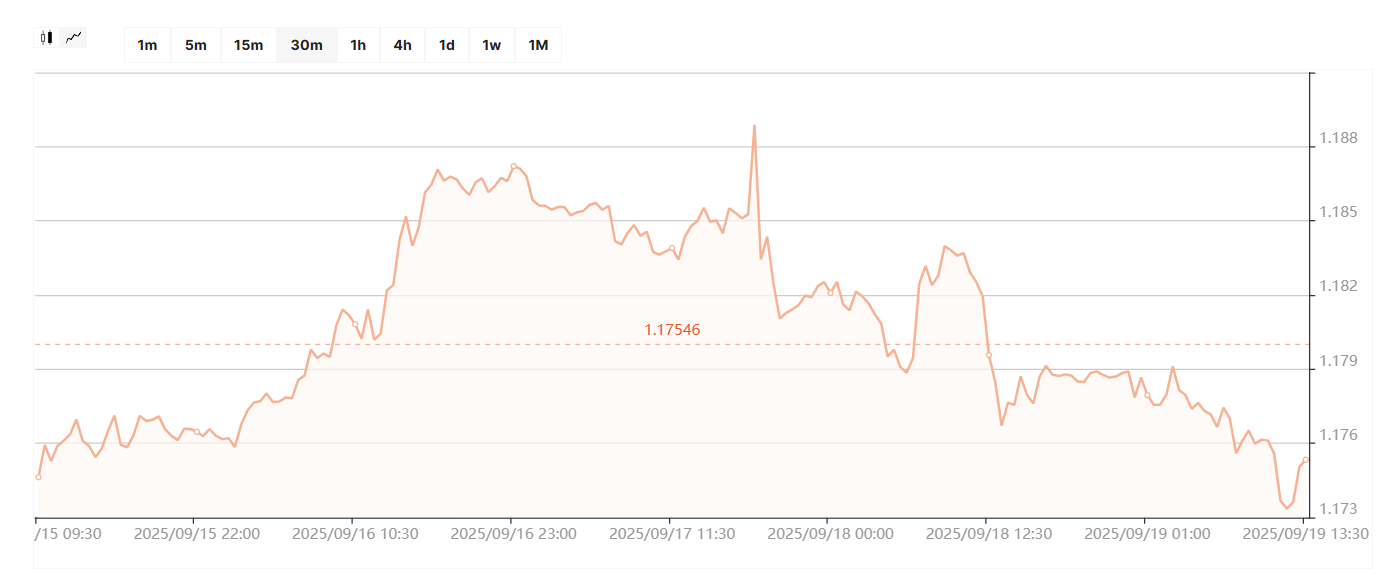The height and width of the screenshot is (580, 1398).
Task: Choose the 1d timeframe
Action: click(447, 45)
